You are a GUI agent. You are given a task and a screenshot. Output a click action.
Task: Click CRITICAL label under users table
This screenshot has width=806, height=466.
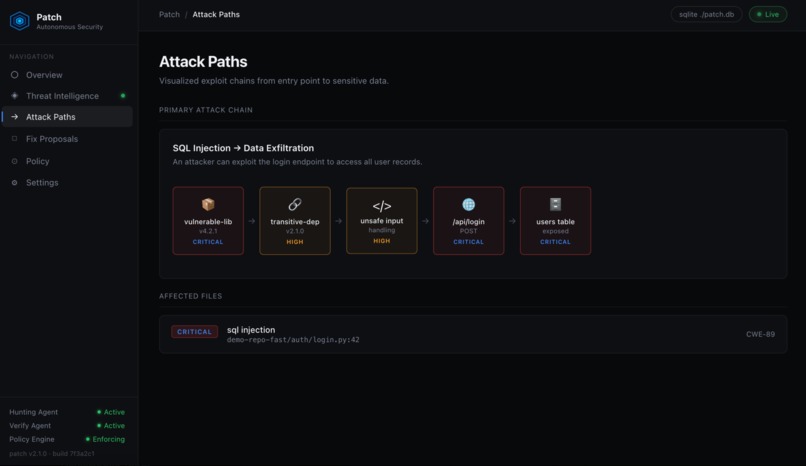555,242
